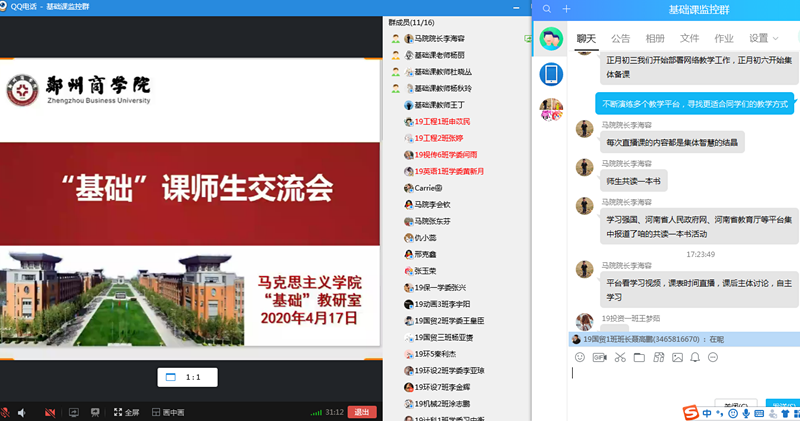Select member 19国贸三班杨亚赛
Viewport: 800px width, 421px height.
click(x=444, y=337)
